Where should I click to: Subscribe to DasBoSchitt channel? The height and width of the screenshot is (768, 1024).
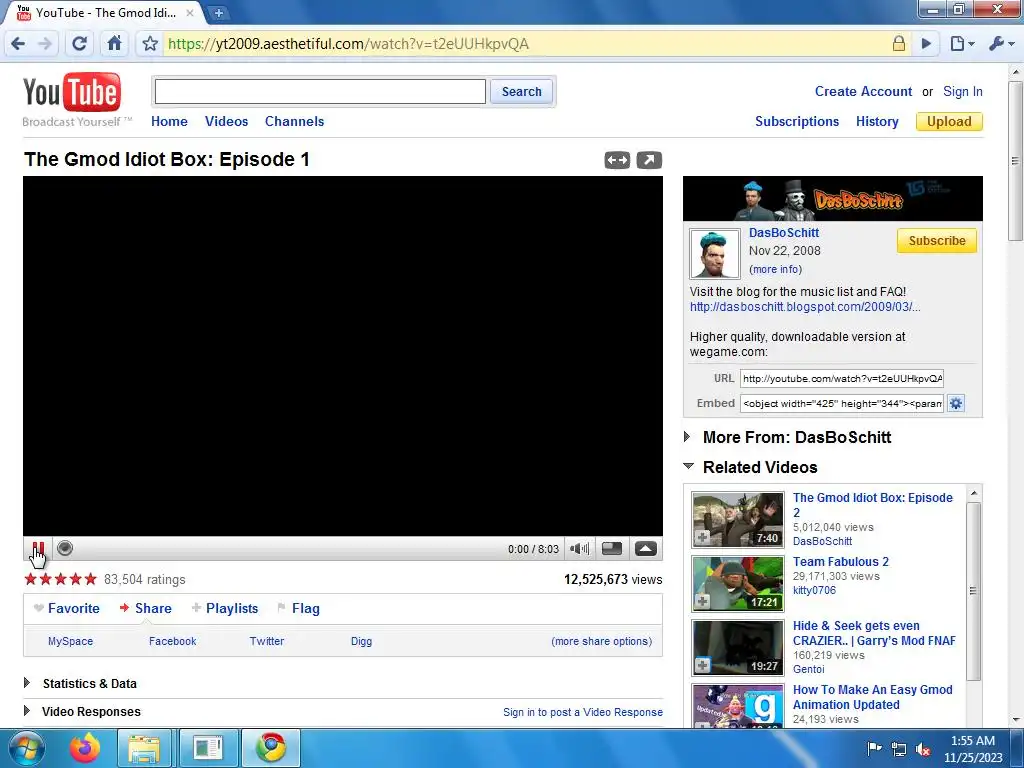936,240
